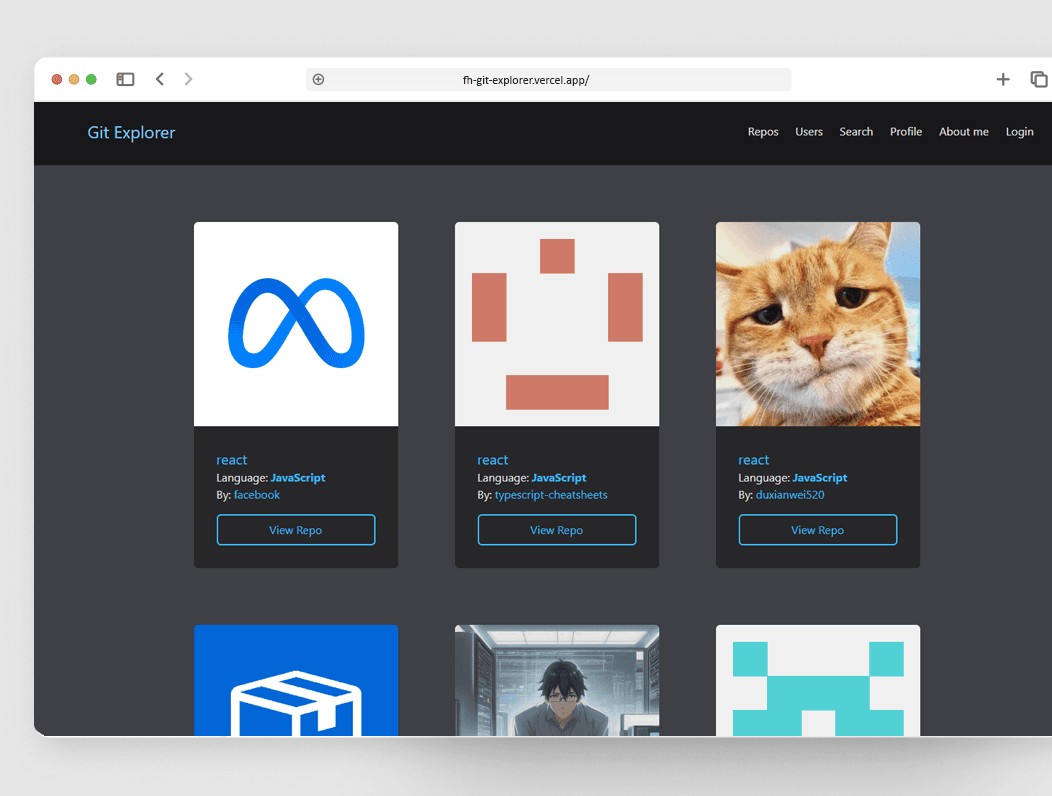Open react repo title by facebook
The height and width of the screenshot is (796, 1052).
231,460
